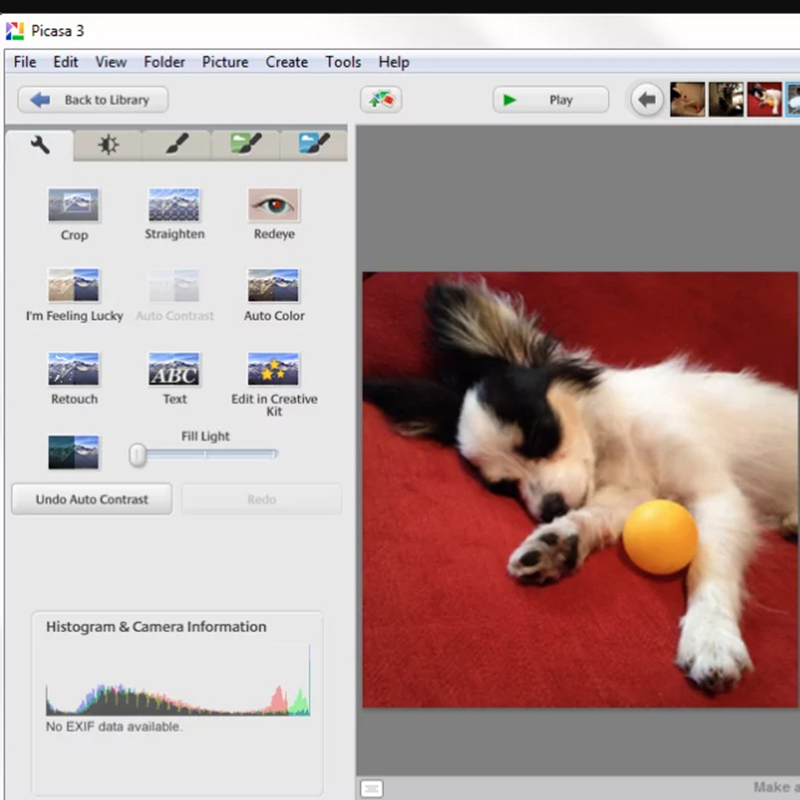Open the Tools menu
This screenshot has width=800, height=800.
[x=343, y=62]
